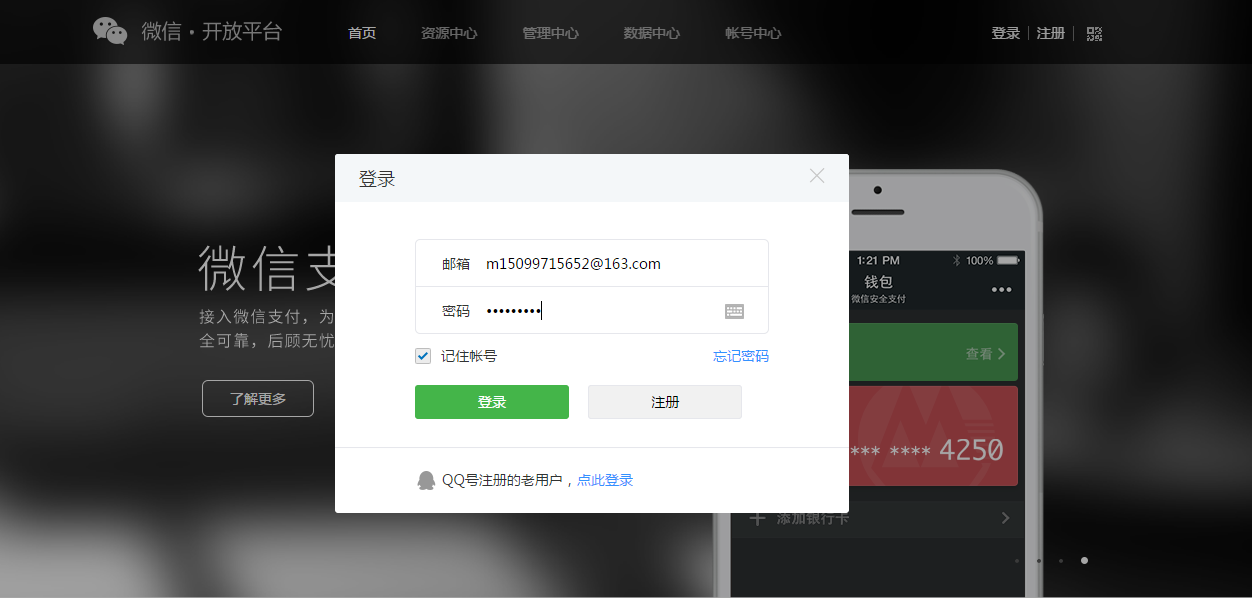Click the 查看 text on the phone's green card
This screenshot has height=598, width=1252.
point(979,354)
